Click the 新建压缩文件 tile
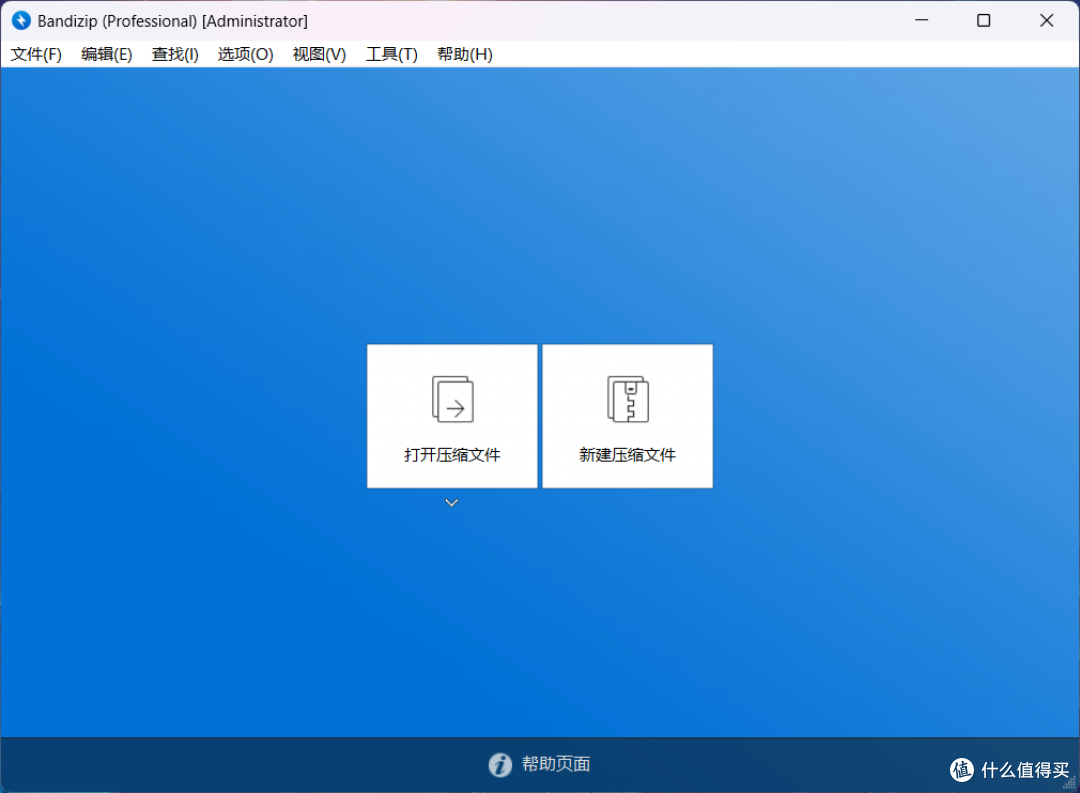This screenshot has width=1080, height=793. tap(627, 416)
